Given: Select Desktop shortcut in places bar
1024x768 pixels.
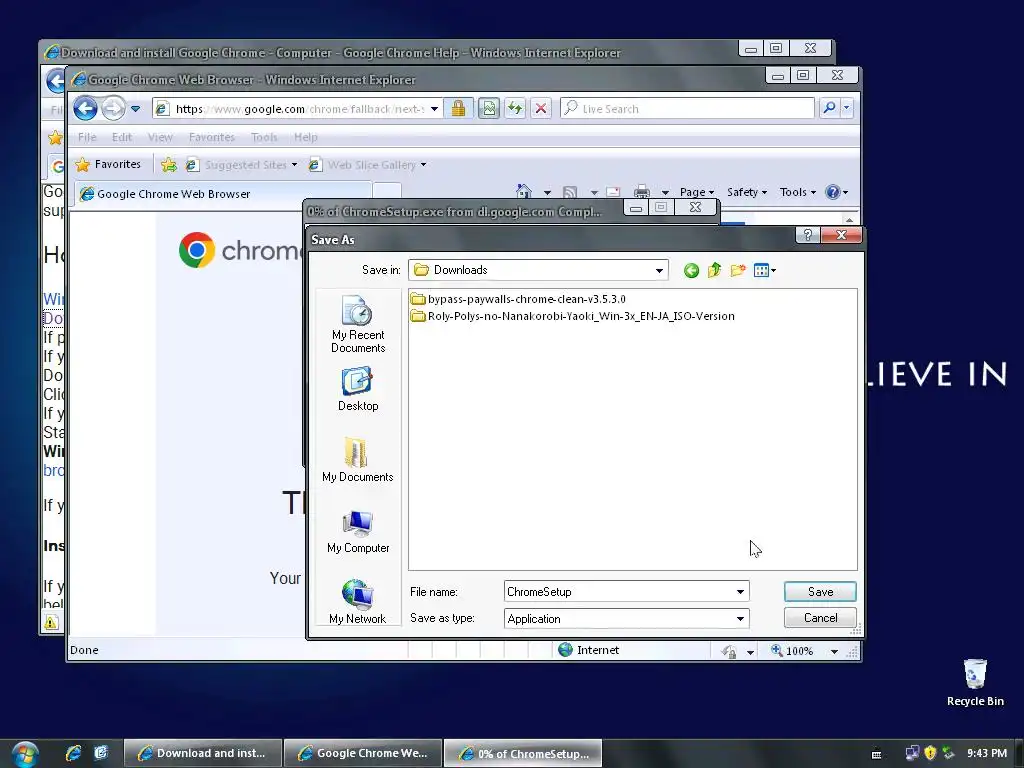Looking at the screenshot, I should 358,389.
